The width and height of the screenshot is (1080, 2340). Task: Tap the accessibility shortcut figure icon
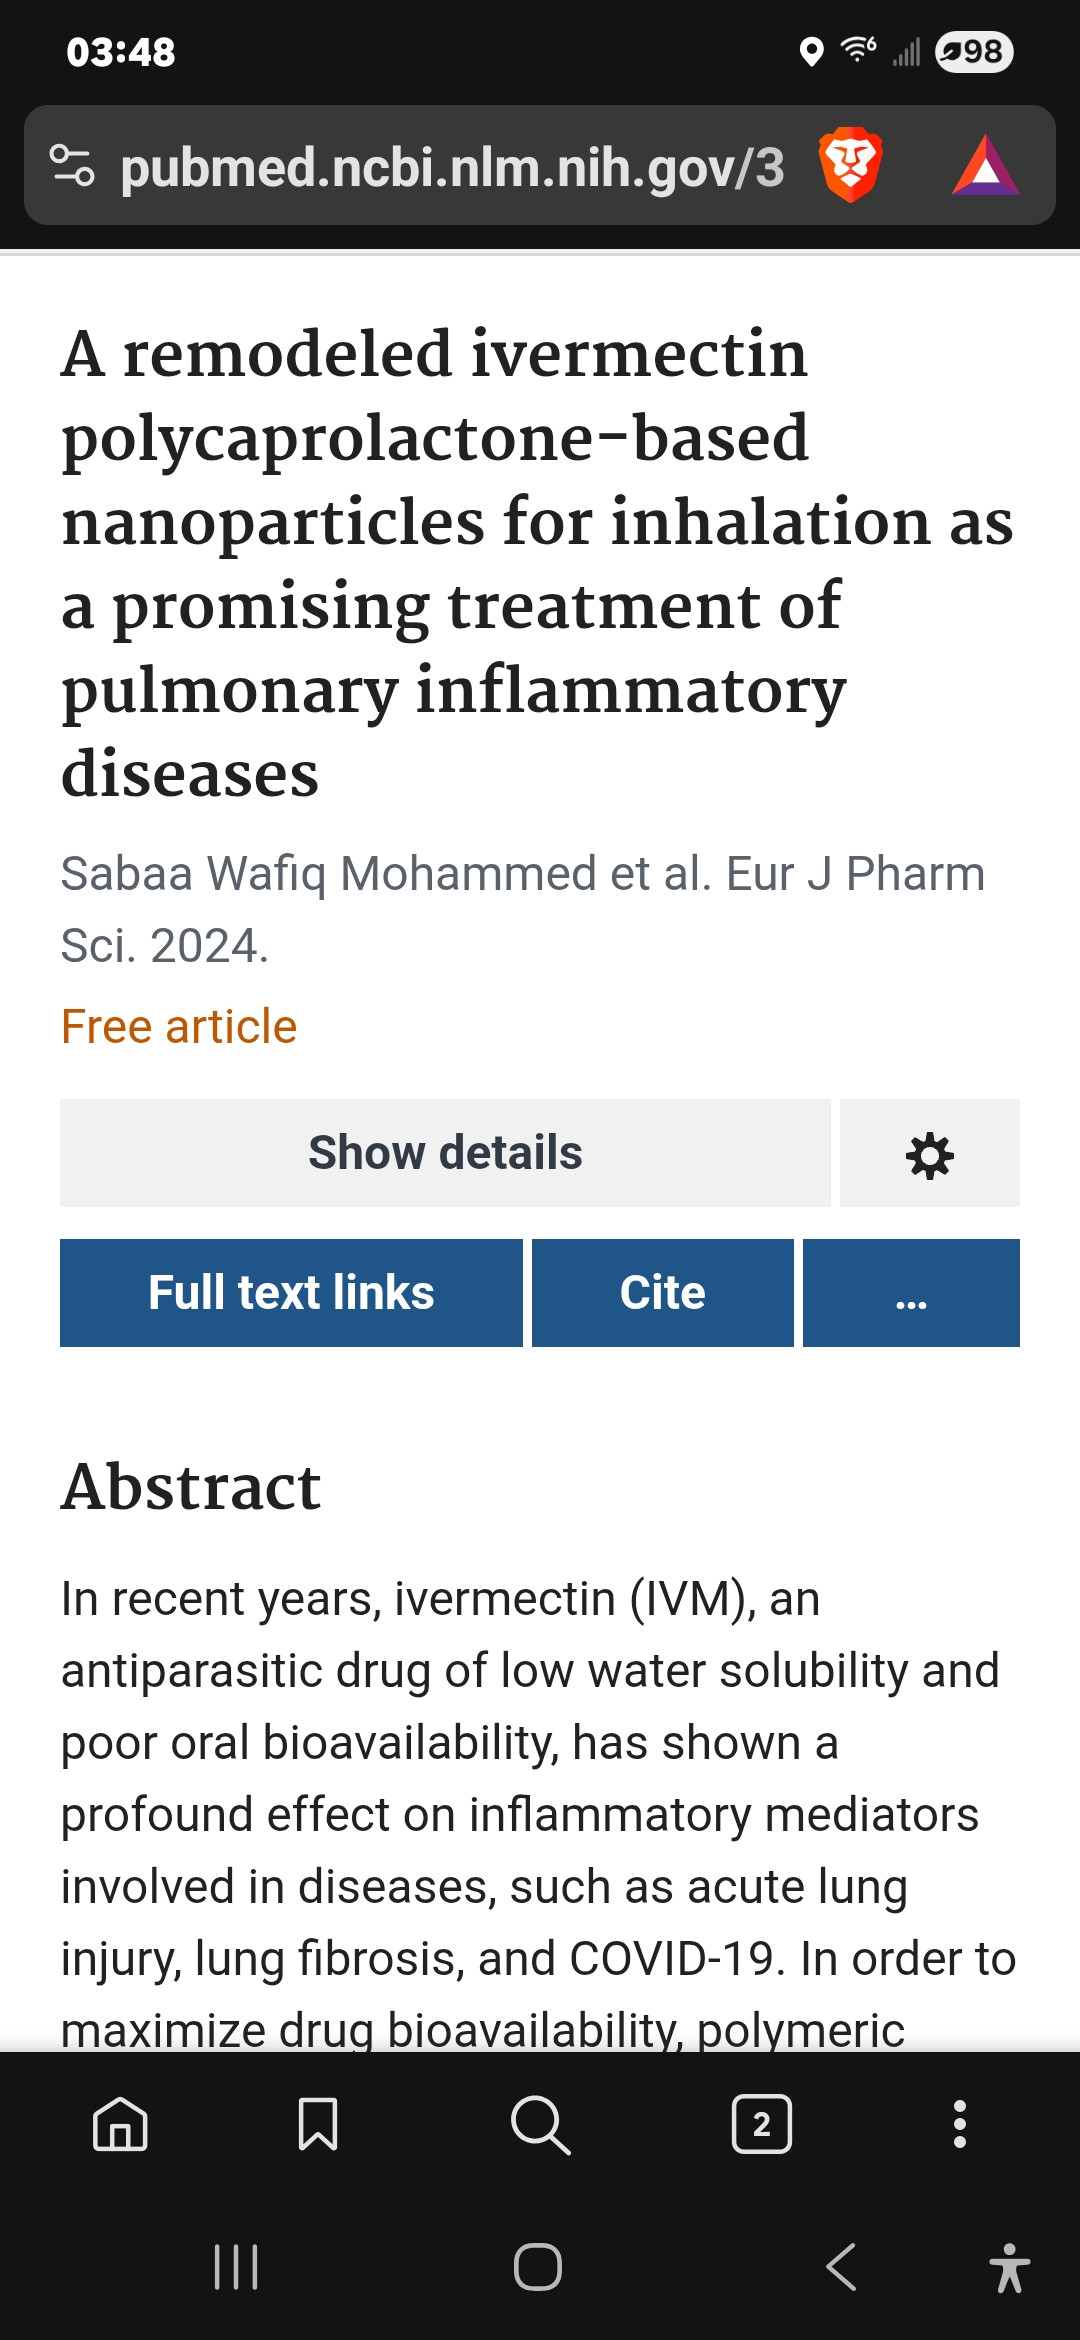click(1009, 2267)
